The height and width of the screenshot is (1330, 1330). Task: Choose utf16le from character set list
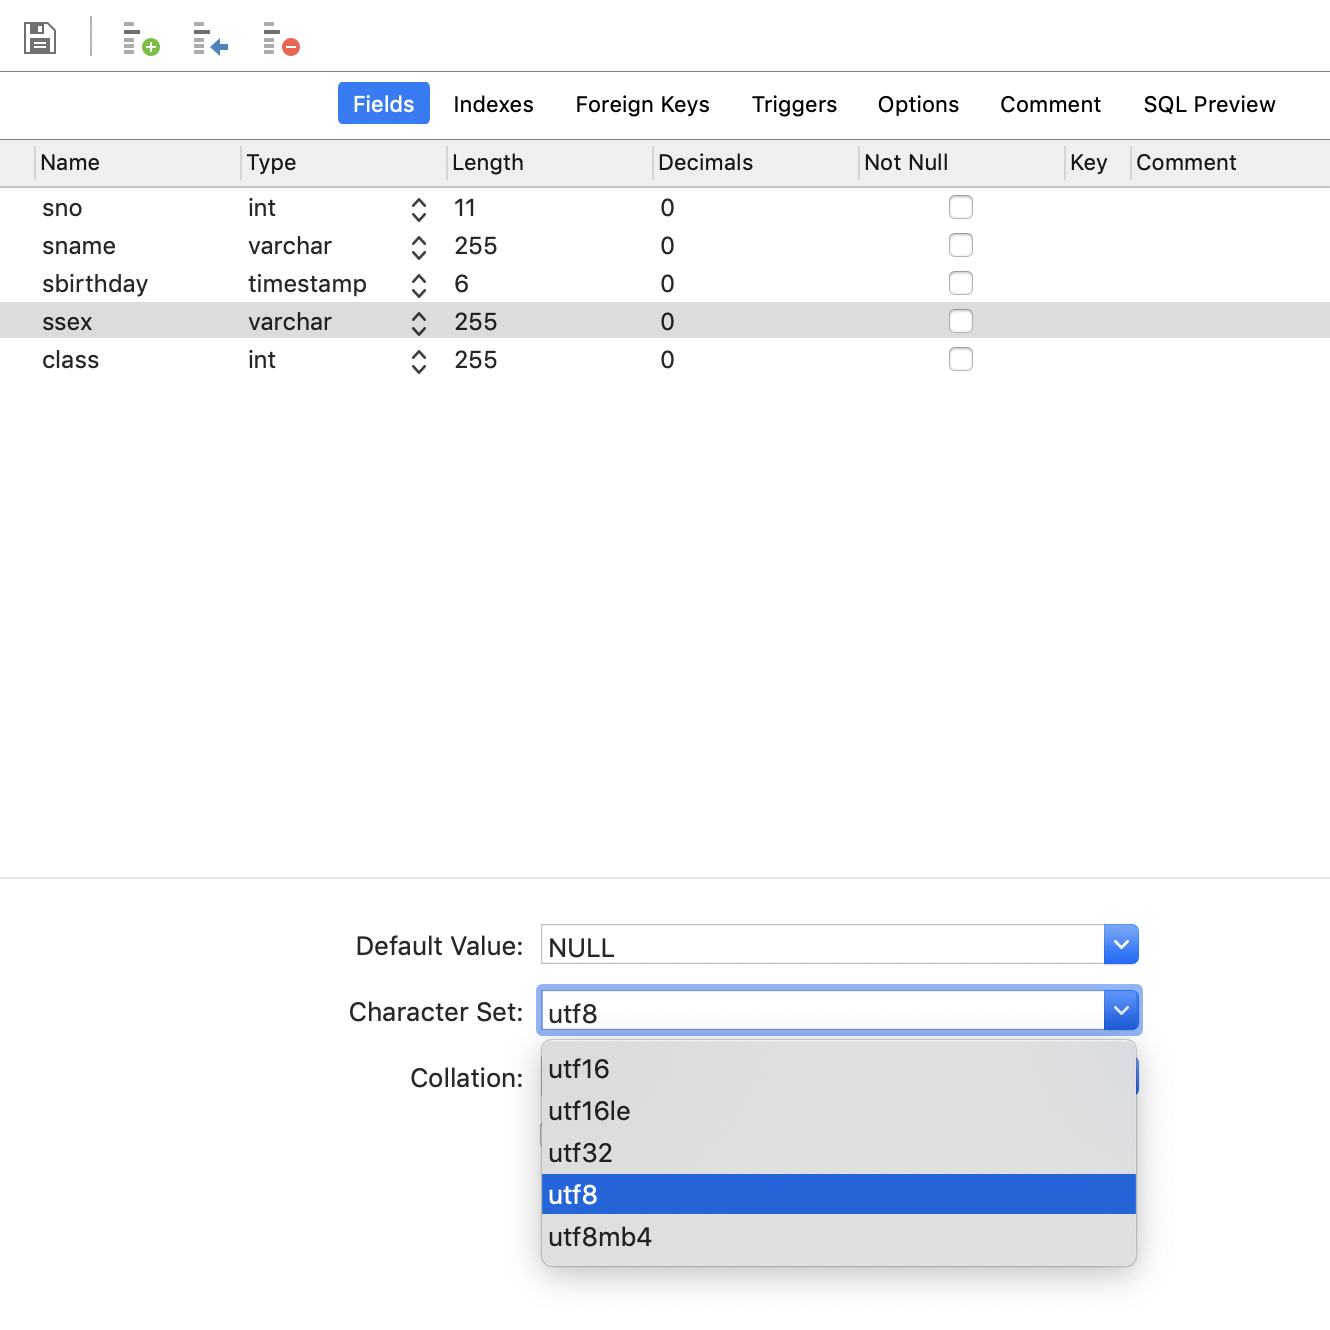point(839,1111)
